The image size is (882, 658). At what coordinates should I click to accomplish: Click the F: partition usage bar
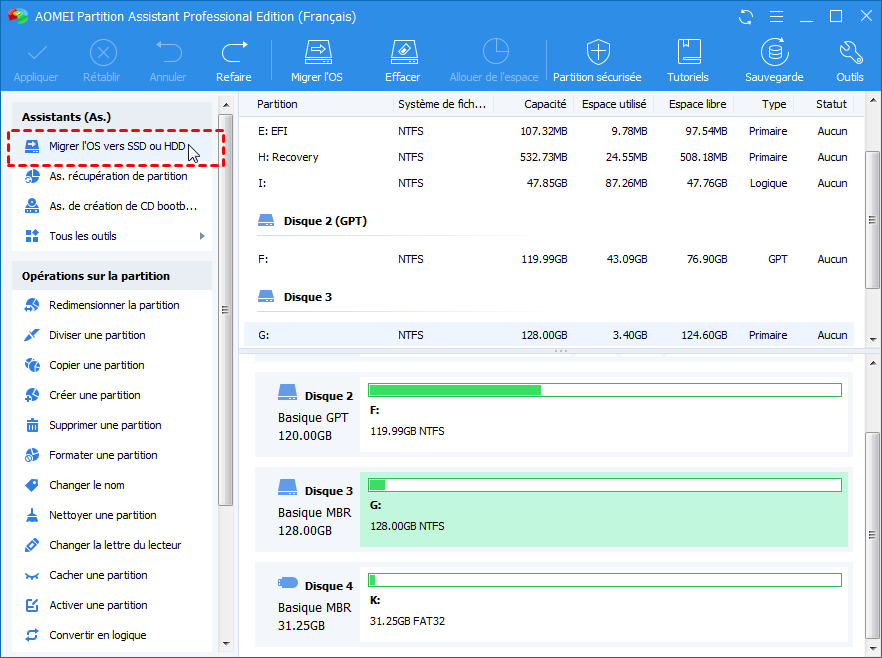point(604,390)
